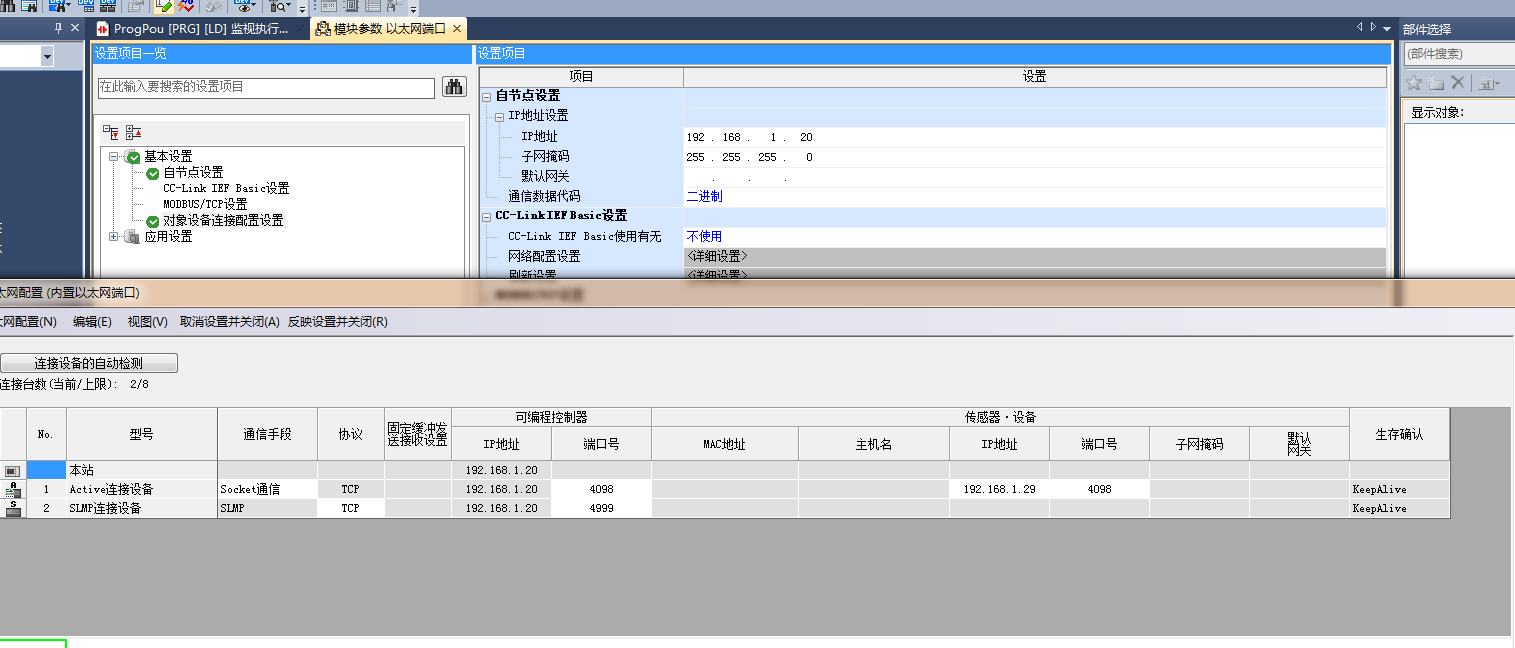Click the pin icon on the left navigation panel
1515x648 pixels.
click(x=58, y=29)
